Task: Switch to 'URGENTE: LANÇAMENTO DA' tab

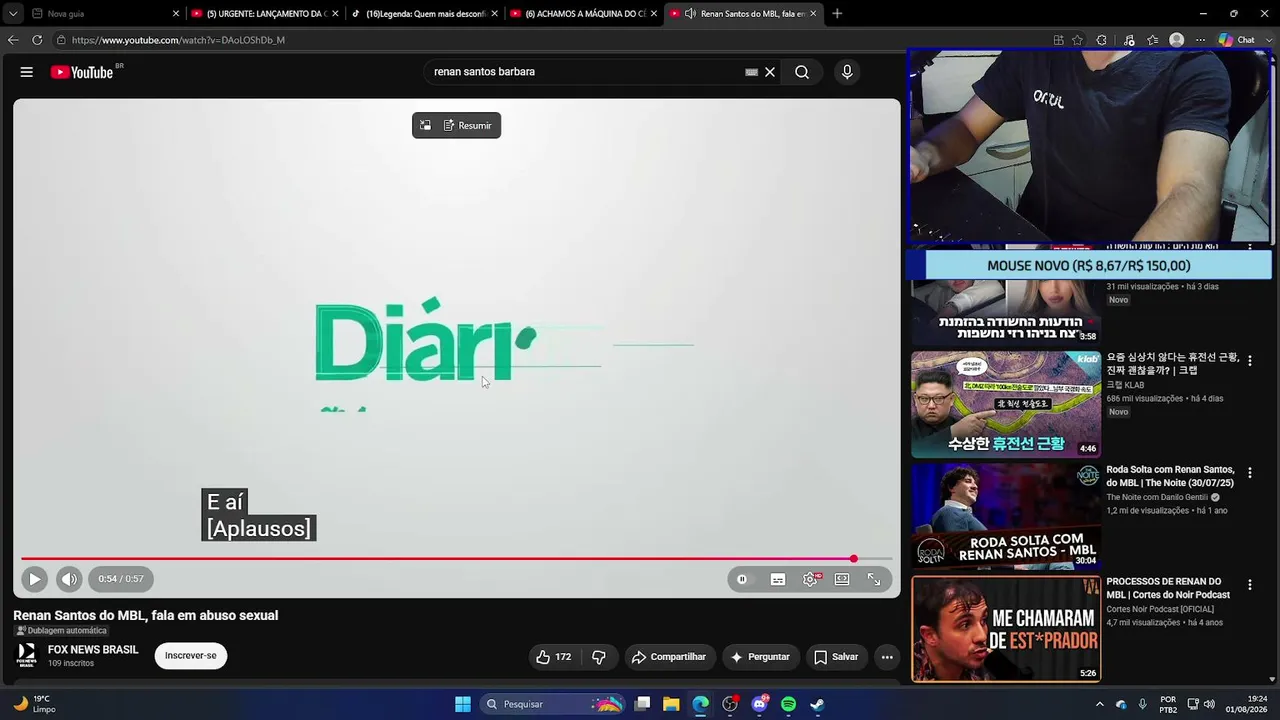Action: tap(265, 14)
